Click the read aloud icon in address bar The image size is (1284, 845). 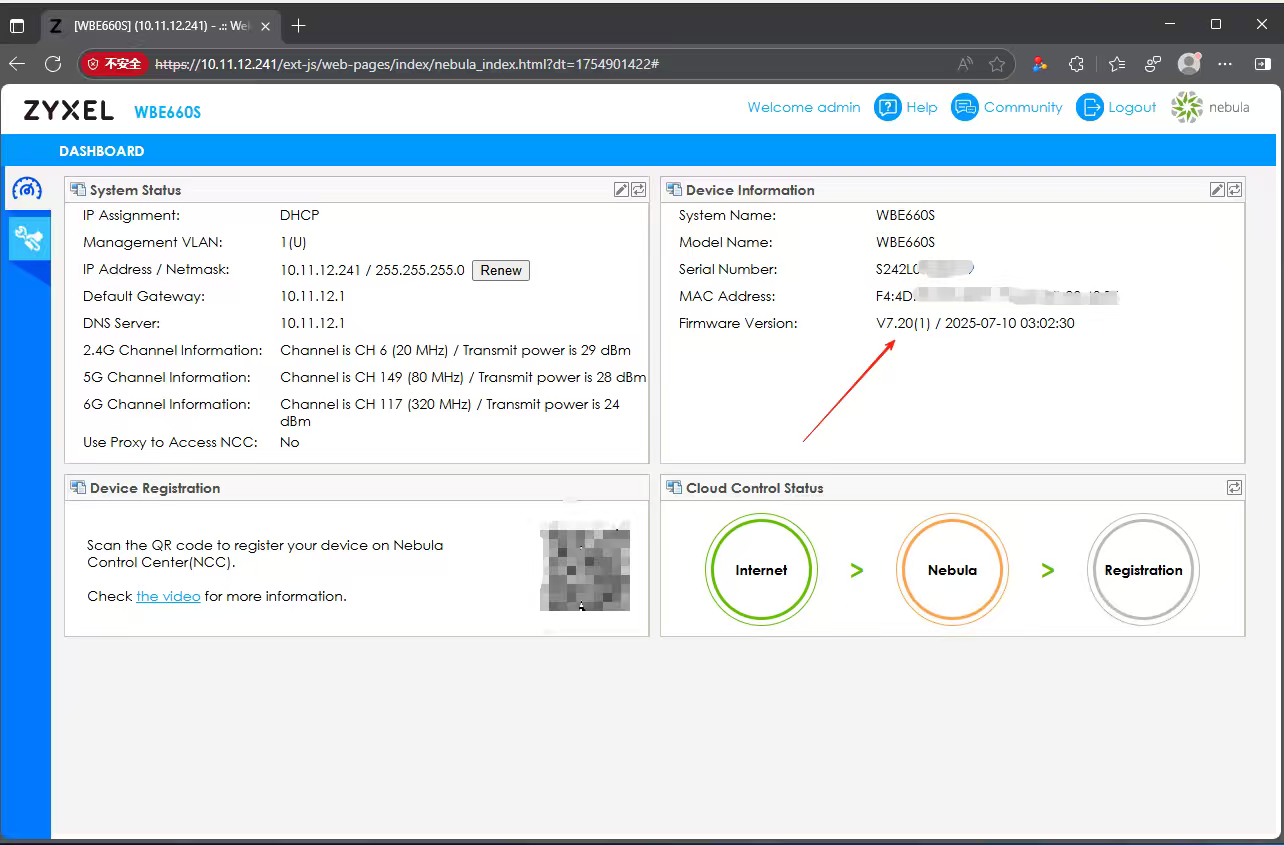click(x=965, y=64)
